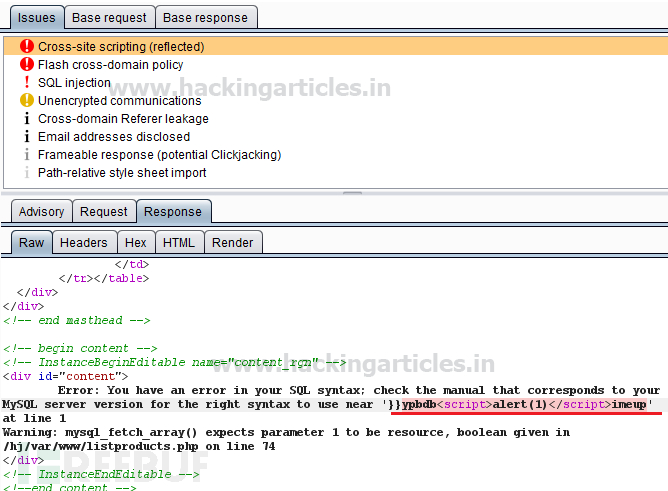The width and height of the screenshot is (668, 491).
Task: Select the Raw view tab
Action: (x=32, y=242)
